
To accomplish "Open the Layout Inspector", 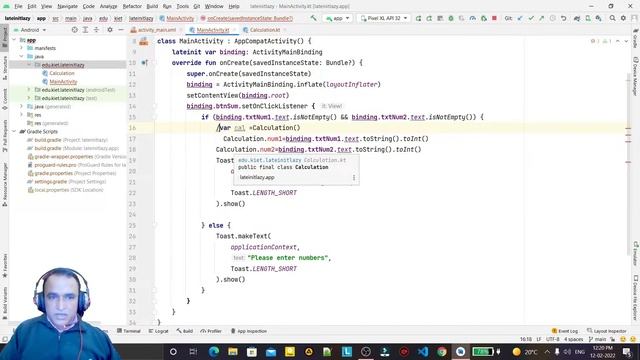I will (607, 331).
